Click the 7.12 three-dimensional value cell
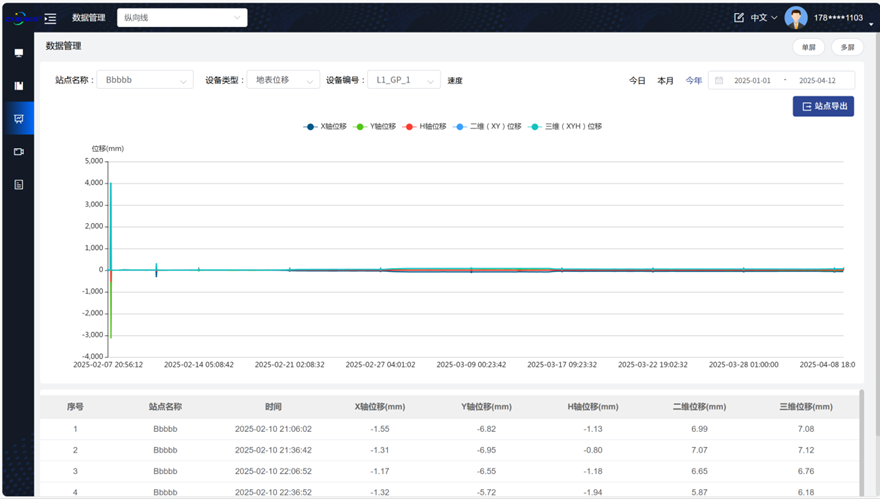The image size is (880, 499). [806, 450]
